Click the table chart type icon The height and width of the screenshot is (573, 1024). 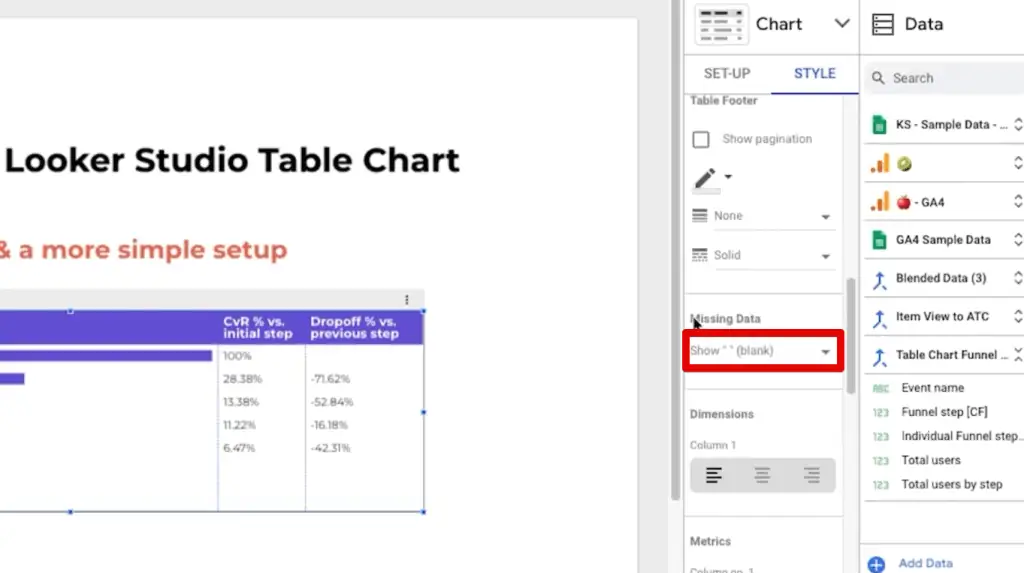721,25
